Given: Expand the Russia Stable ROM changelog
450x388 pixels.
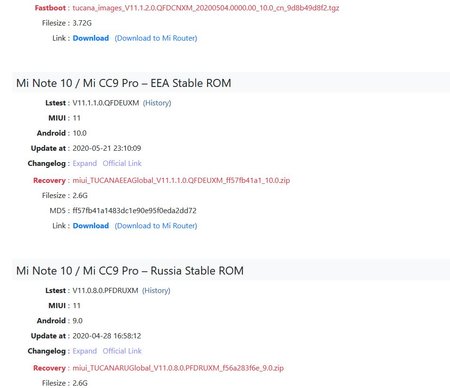Looking at the screenshot, I should (85, 351).
